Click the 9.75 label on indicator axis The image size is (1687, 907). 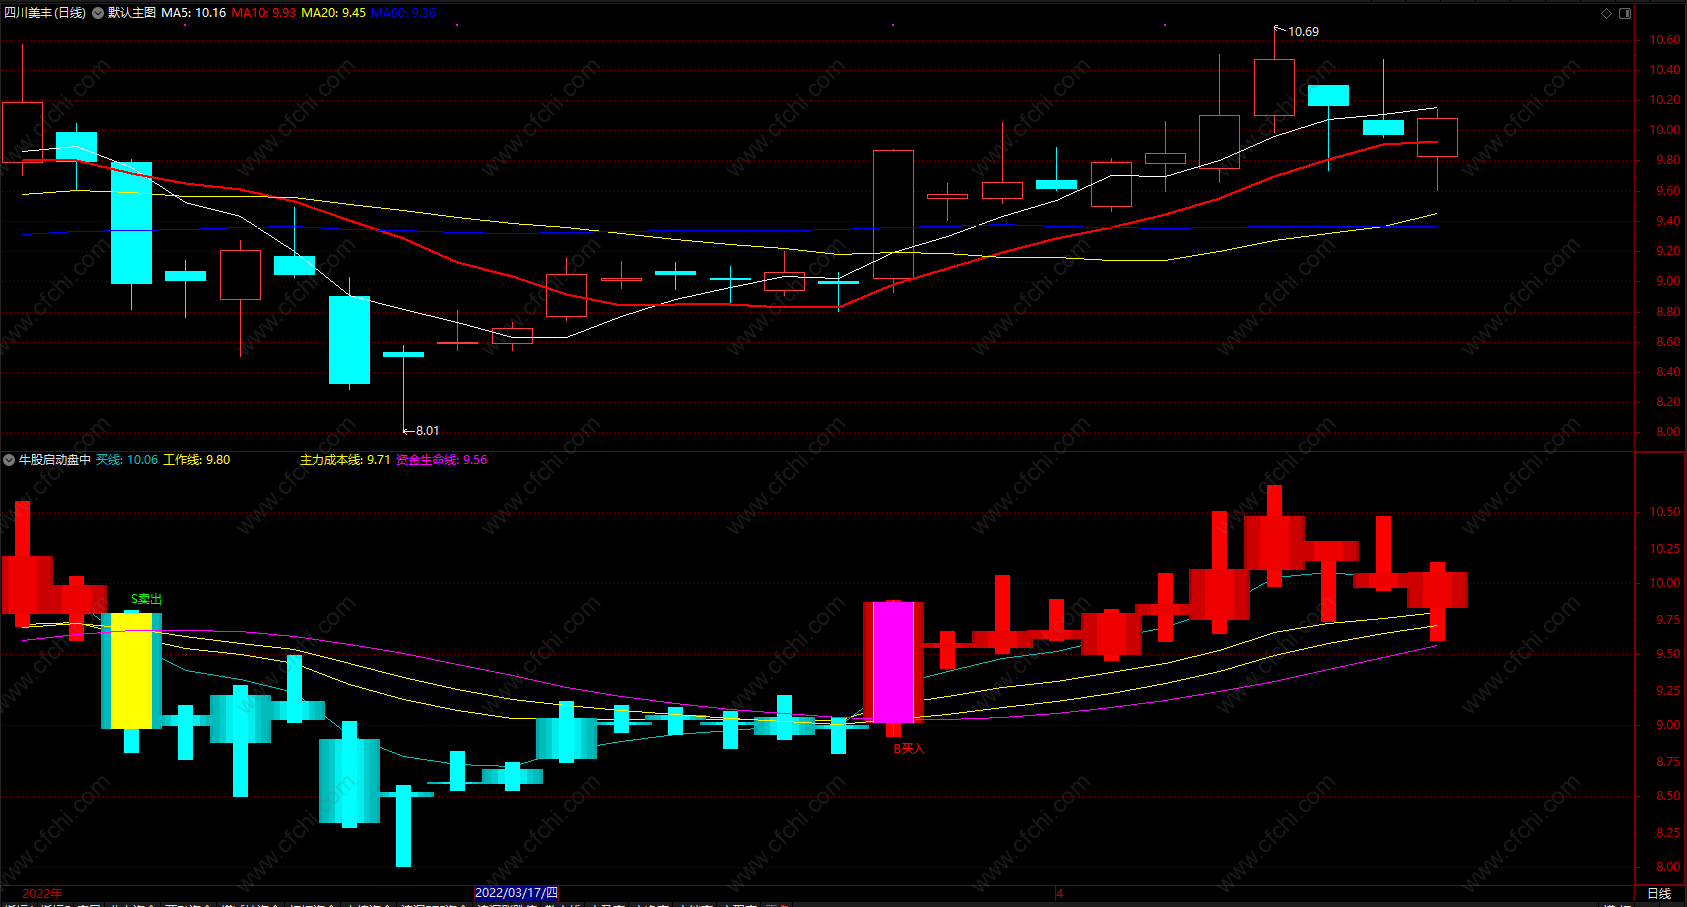point(1667,620)
